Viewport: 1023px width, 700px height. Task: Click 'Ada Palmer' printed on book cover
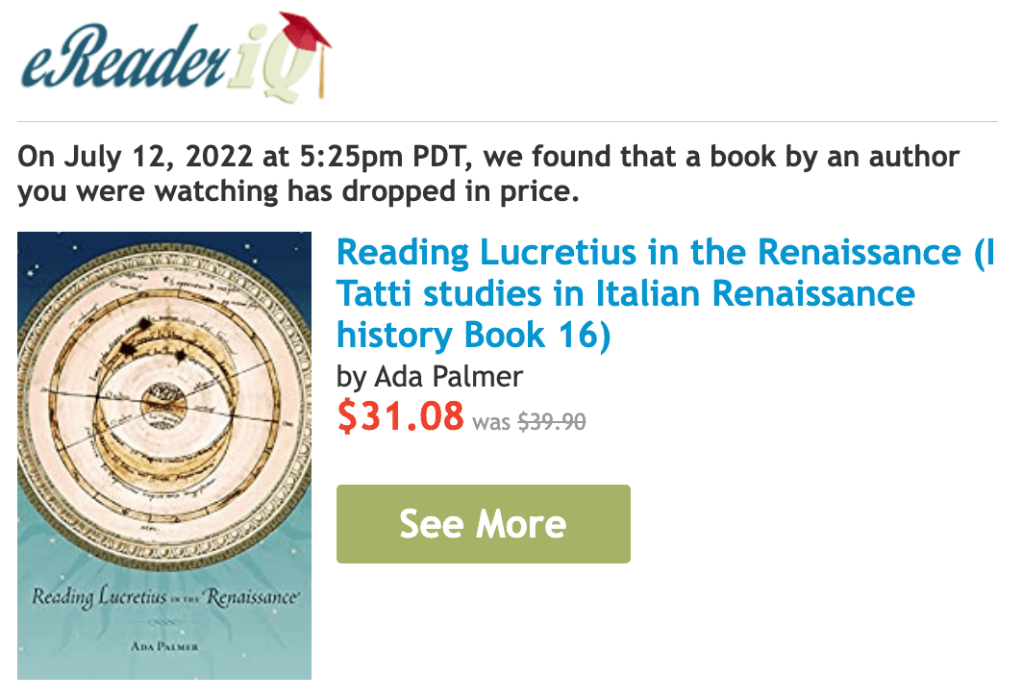[165, 647]
